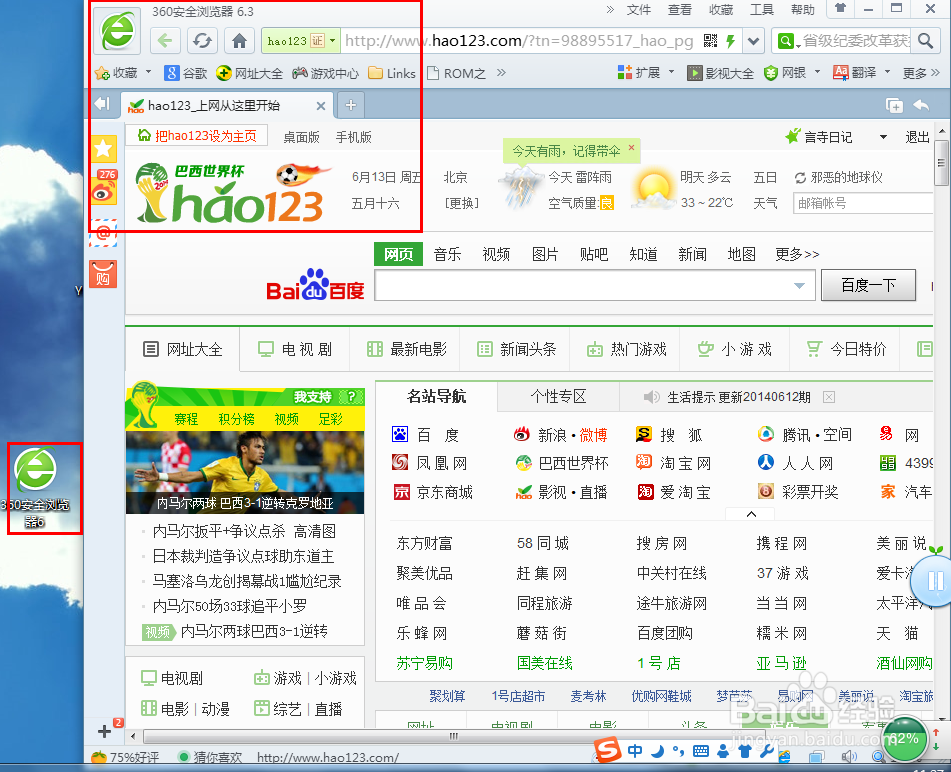
Task: Open Baidu search suggestions dropdown arrow
Action: pyautogui.click(x=799, y=286)
